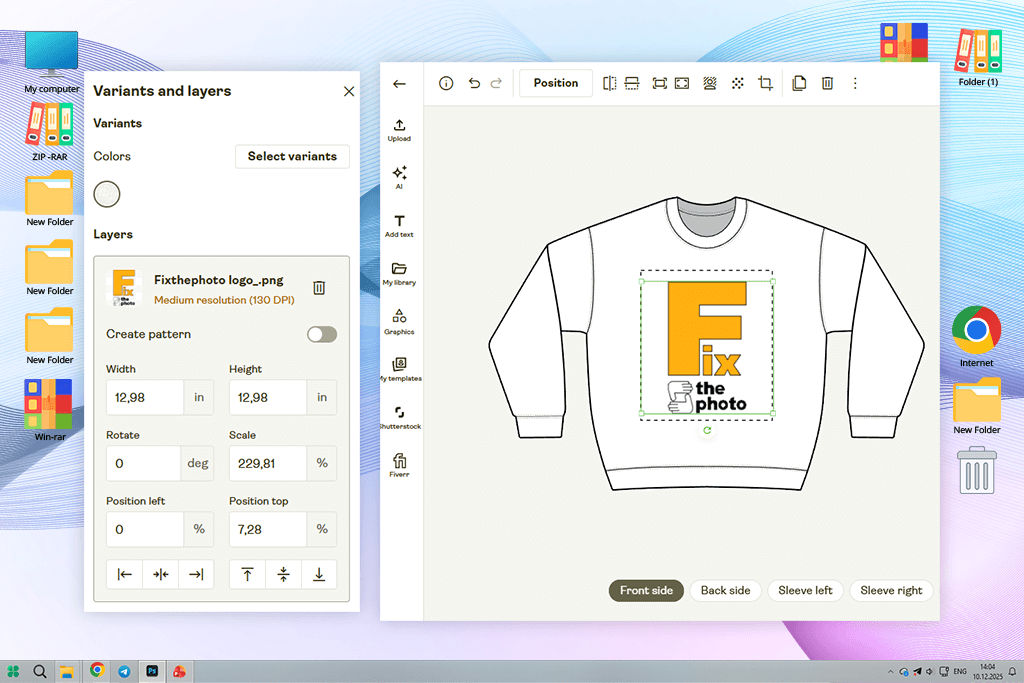1024x683 pixels.
Task: Open the Graphics panel
Action: coord(399,322)
